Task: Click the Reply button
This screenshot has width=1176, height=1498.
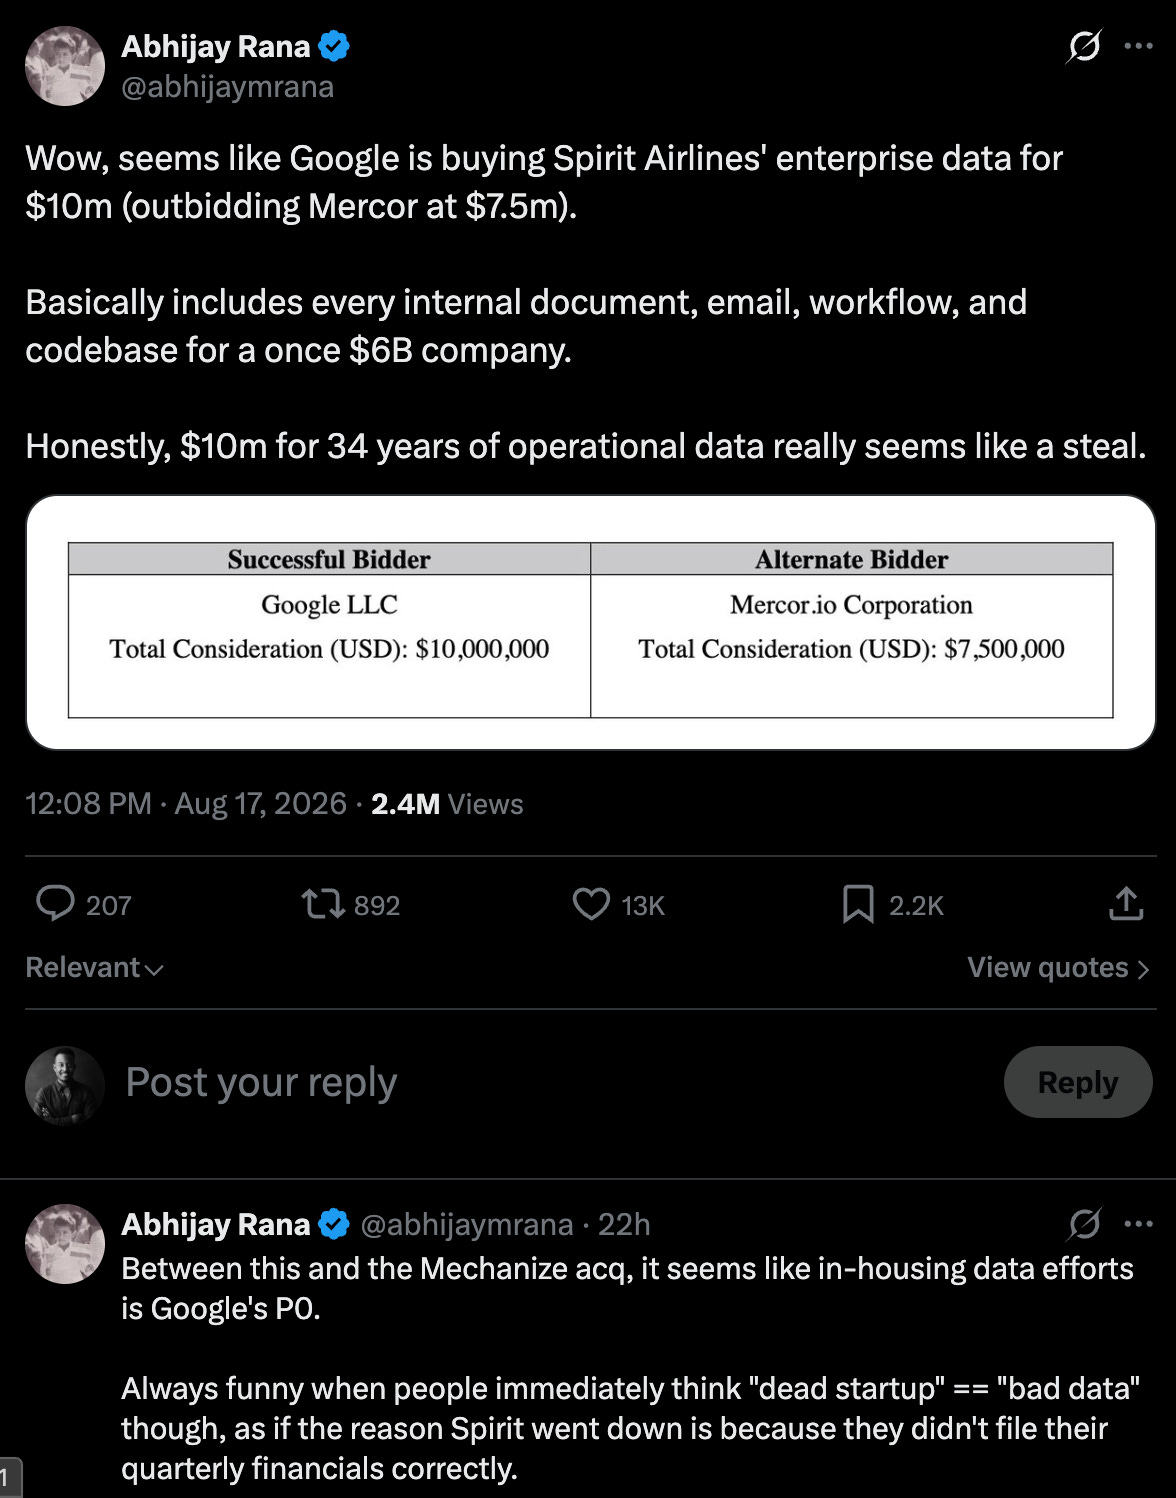Action: (1078, 1082)
